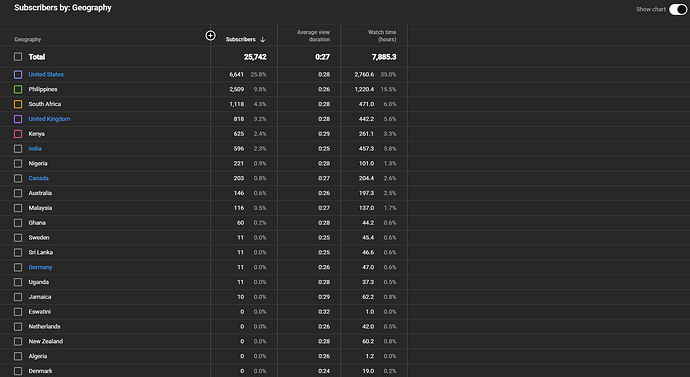Click Eswatini average view duration 0:32
Image resolution: width=690 pixels, height=377 pixels.
click(x=324, y=312)
